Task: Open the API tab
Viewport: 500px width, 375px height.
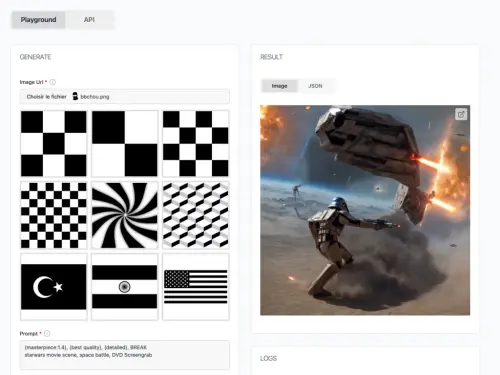Action: click(89, 20)
